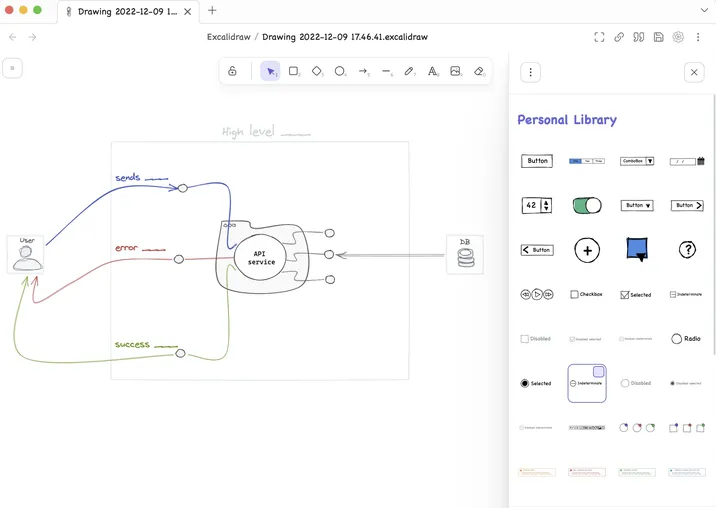Viewport: 716px width, 508px height.
Task: Select the Eraser tool
Action: 479,71
